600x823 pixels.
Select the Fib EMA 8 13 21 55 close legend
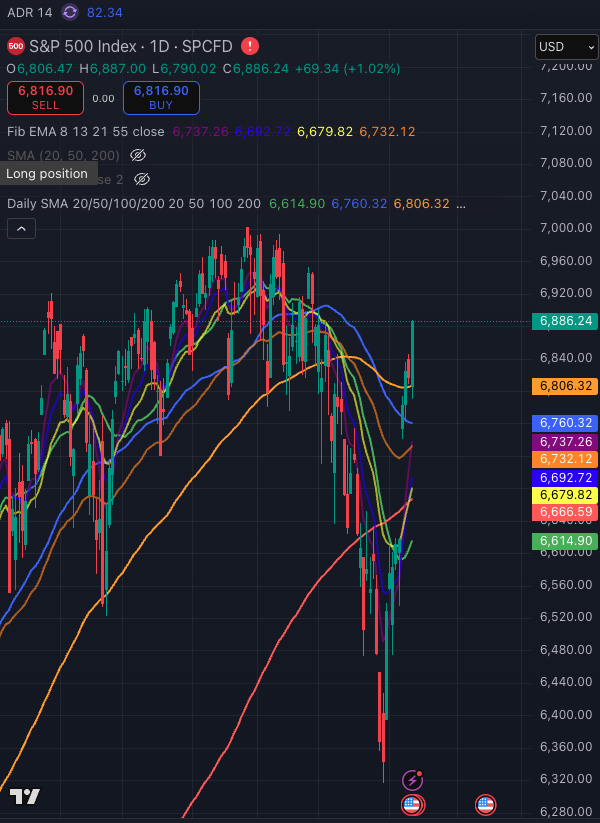[86, 132]
